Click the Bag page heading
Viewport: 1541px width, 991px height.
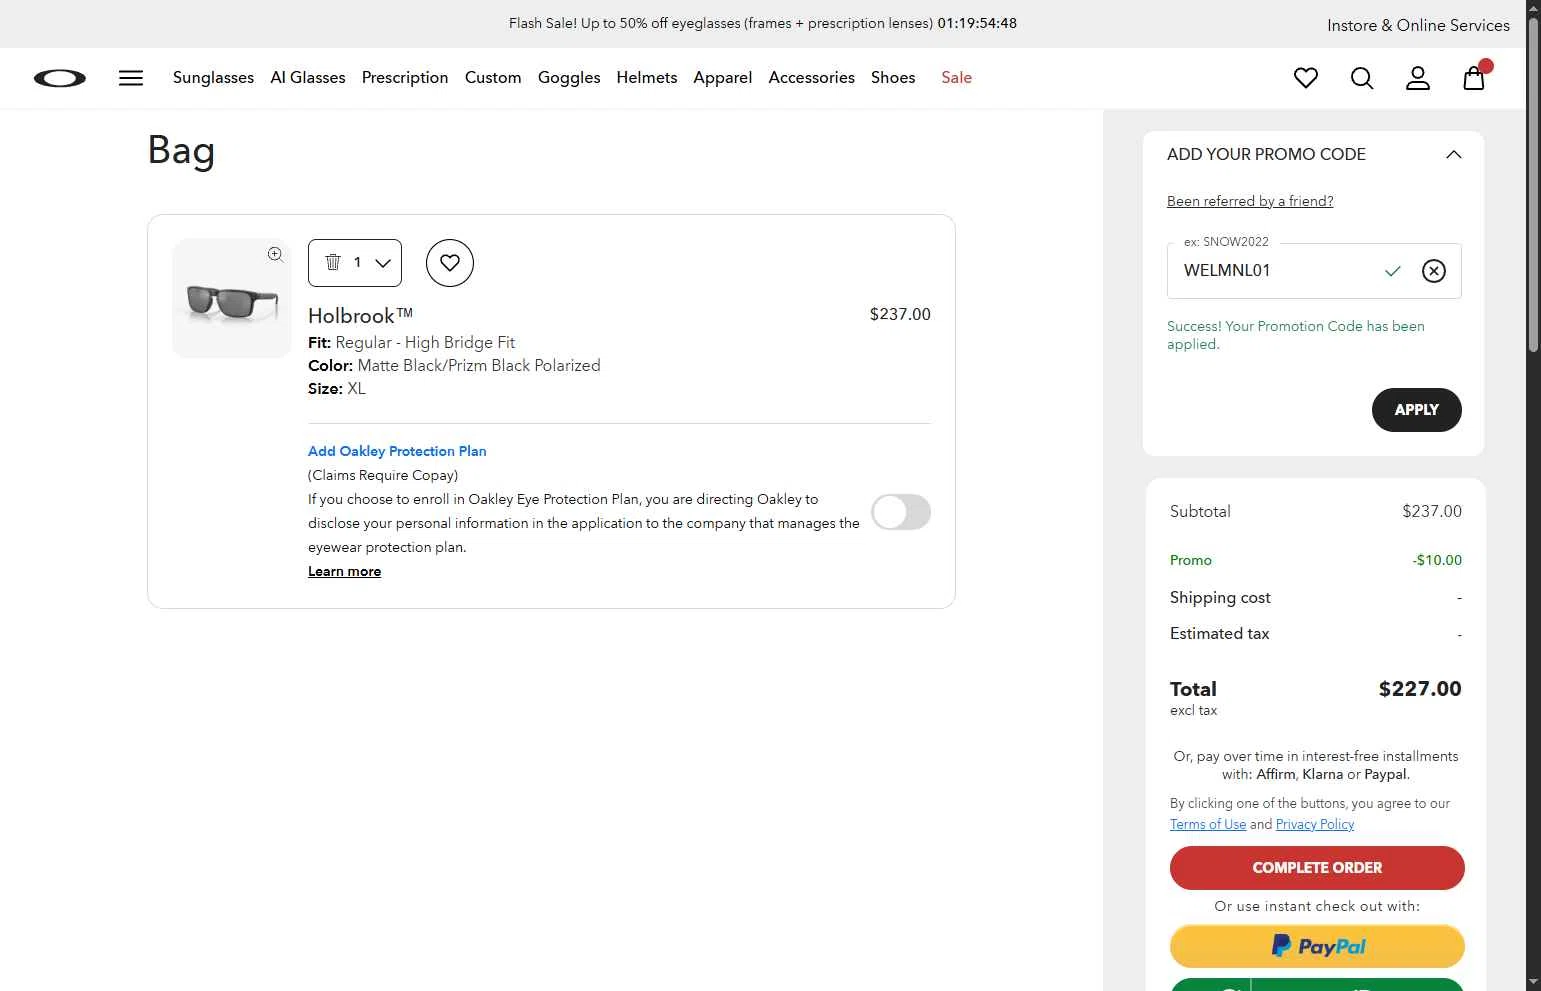181,151
